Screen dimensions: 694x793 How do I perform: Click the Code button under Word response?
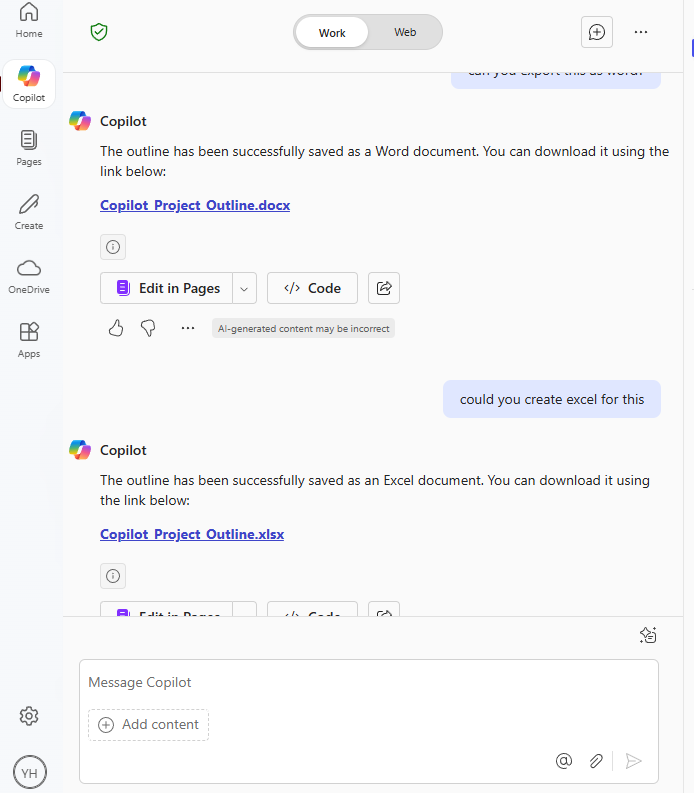coord(312,288)
